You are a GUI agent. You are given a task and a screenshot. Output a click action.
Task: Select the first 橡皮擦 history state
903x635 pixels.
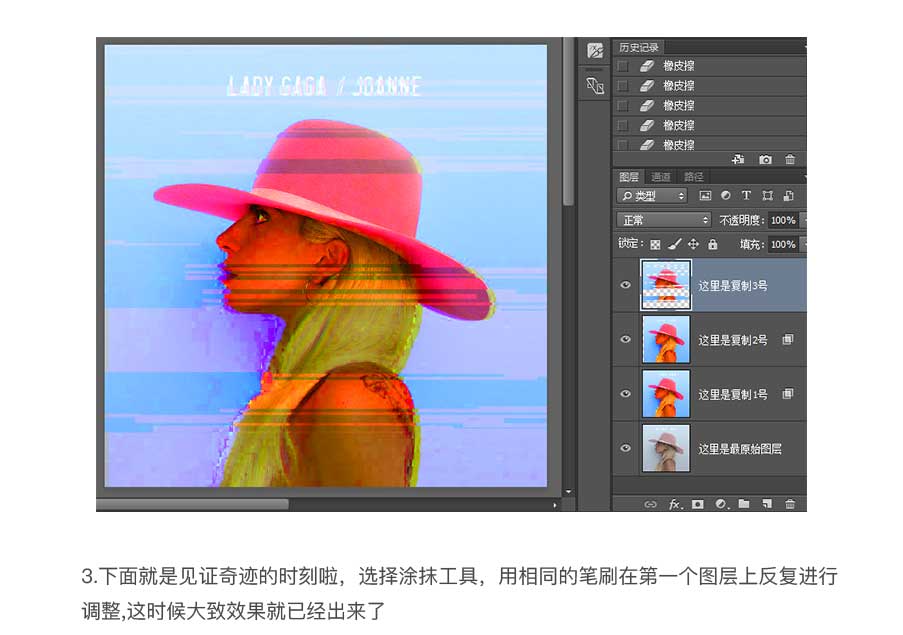(x=710, y=66)
